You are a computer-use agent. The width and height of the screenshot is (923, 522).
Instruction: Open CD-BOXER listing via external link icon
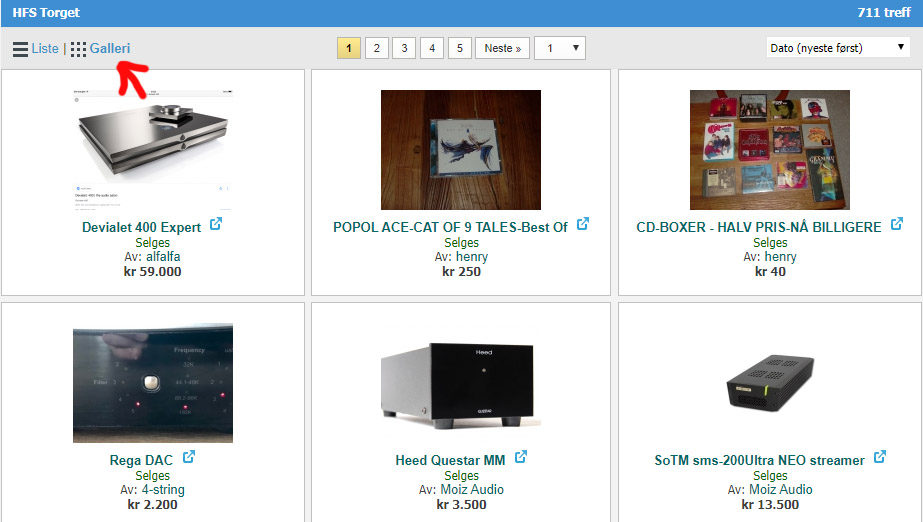click(897, 224)
